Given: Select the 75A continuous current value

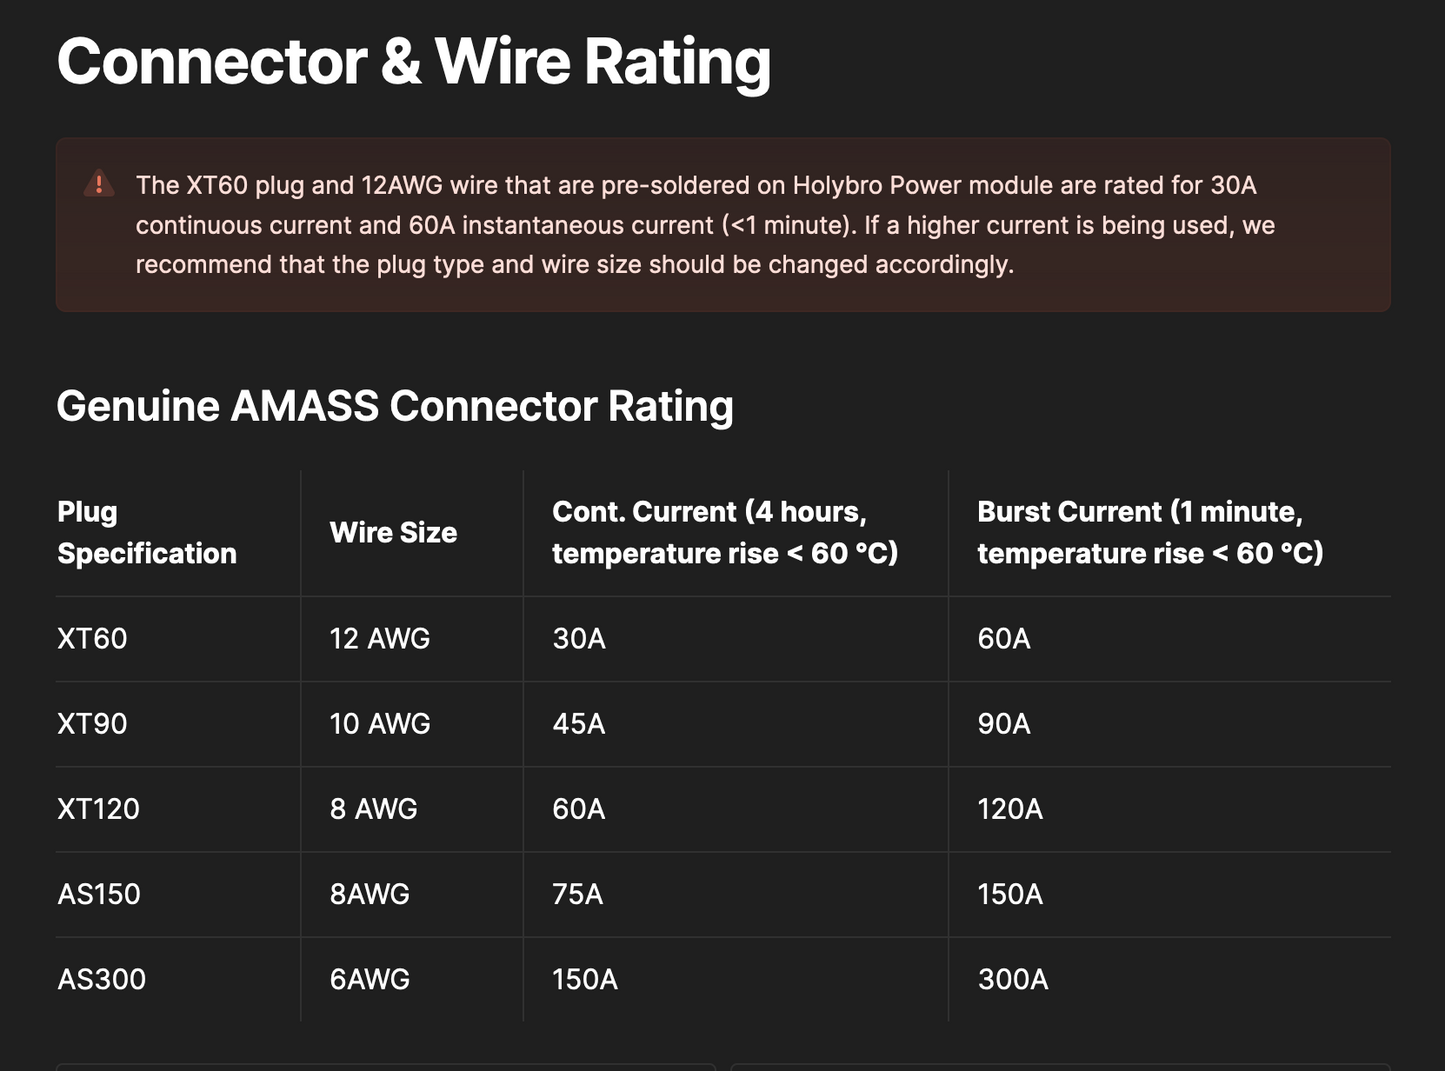Looking at the screenshot, I should click(x=578, y=893).
